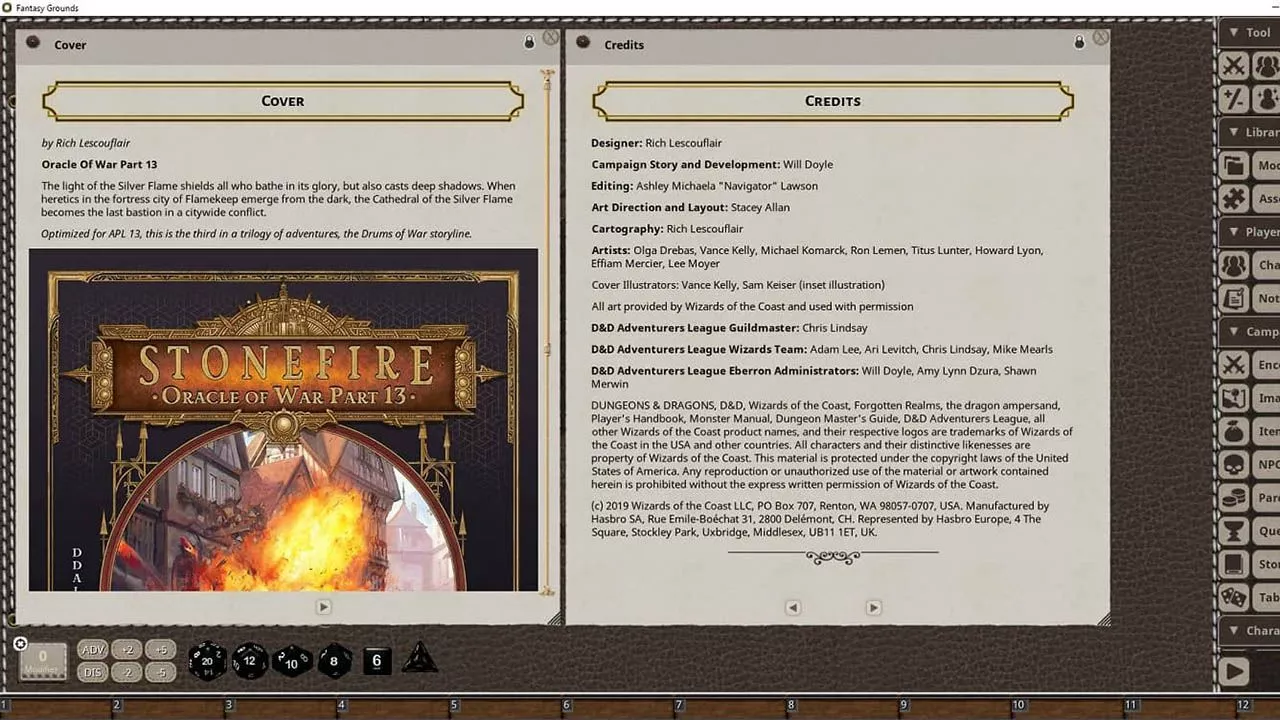Go to next page in Cover window
This screenshot has height=720, width=1280.
pos(323,607)
